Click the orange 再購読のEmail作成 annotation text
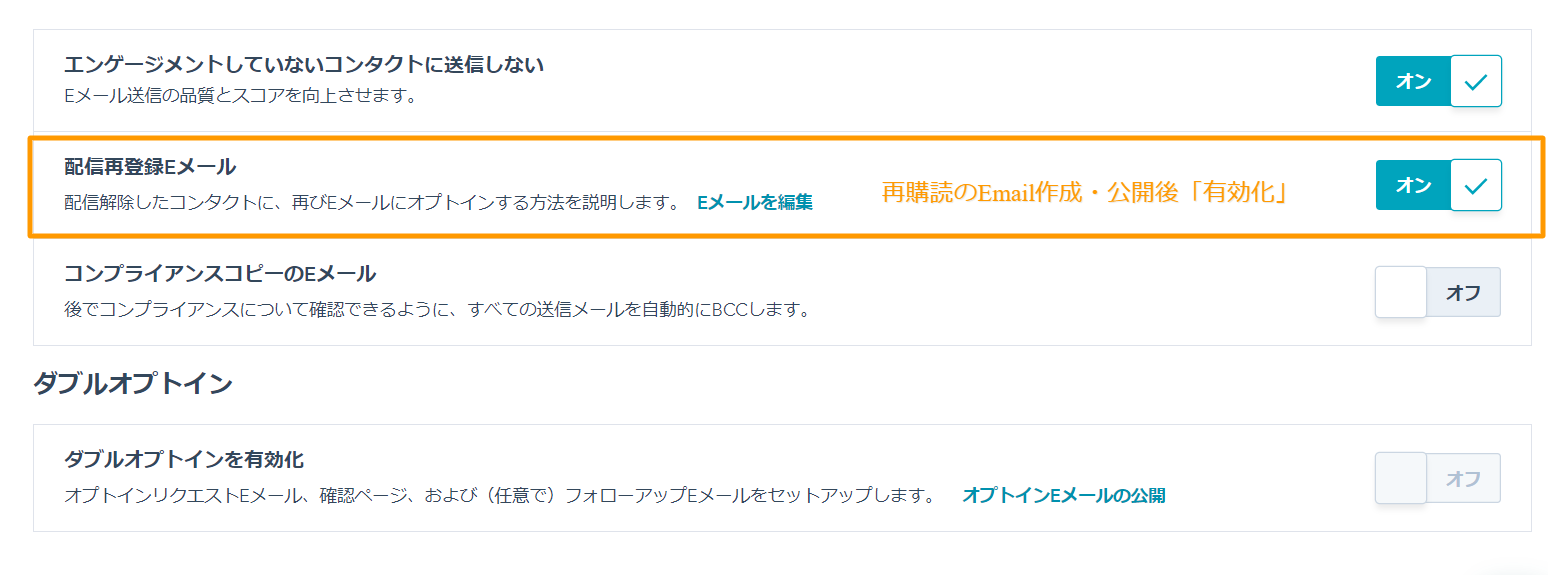Screen dimensions: 1548x575 tap(1084, 194)
